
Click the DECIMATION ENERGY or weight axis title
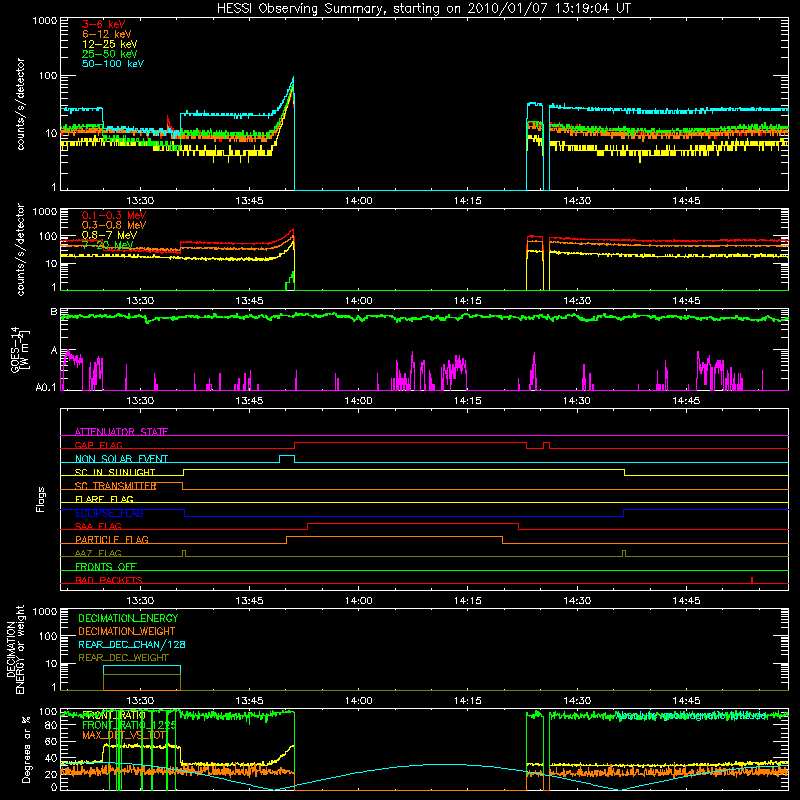(x=15, y=649)
